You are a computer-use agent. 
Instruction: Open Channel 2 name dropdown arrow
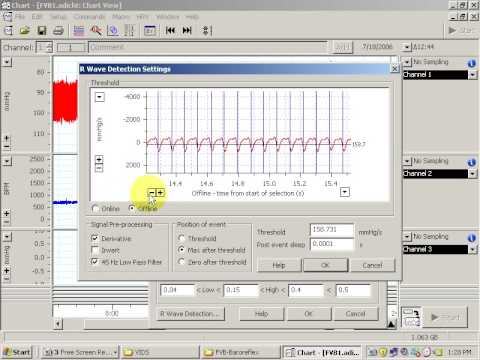point(472,173)
